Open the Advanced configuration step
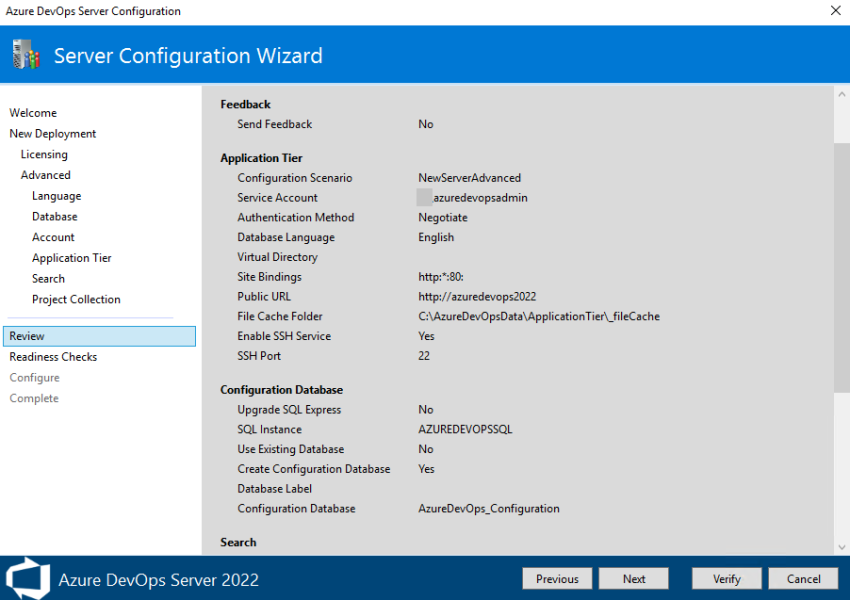The image size is (850, 600). click(x=45, y=174)
